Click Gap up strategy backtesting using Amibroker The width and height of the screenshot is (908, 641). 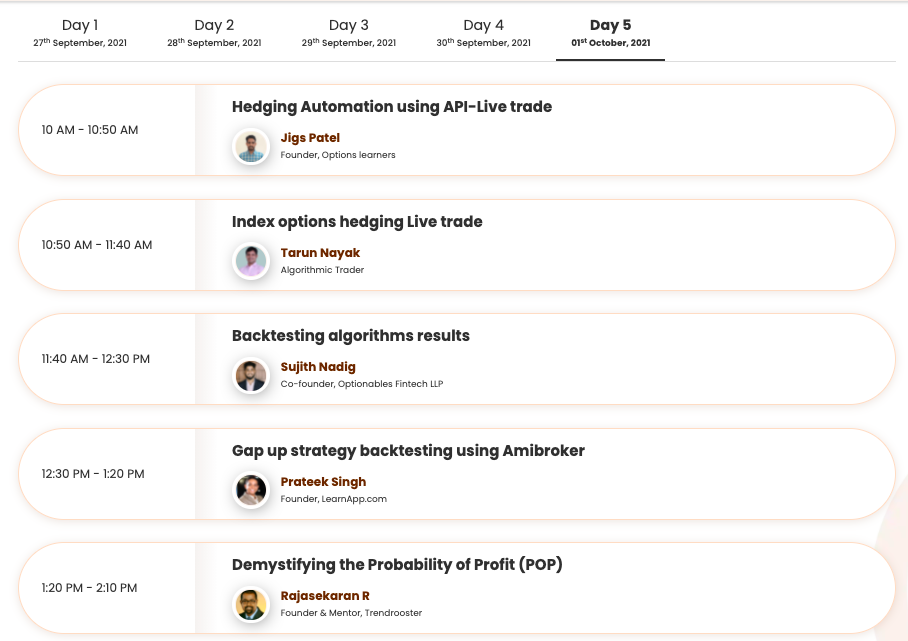click(408, 451)
